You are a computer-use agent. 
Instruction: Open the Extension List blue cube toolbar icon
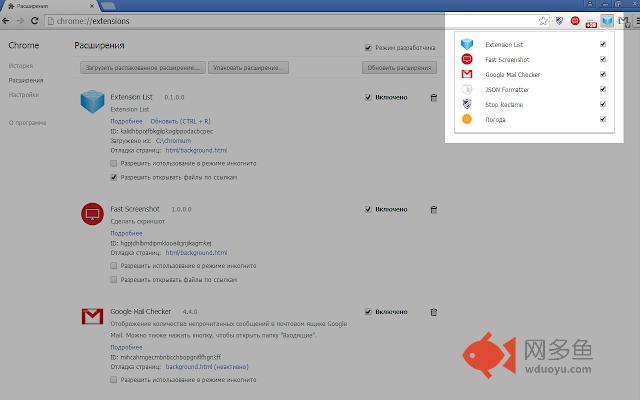coord(607,21)
